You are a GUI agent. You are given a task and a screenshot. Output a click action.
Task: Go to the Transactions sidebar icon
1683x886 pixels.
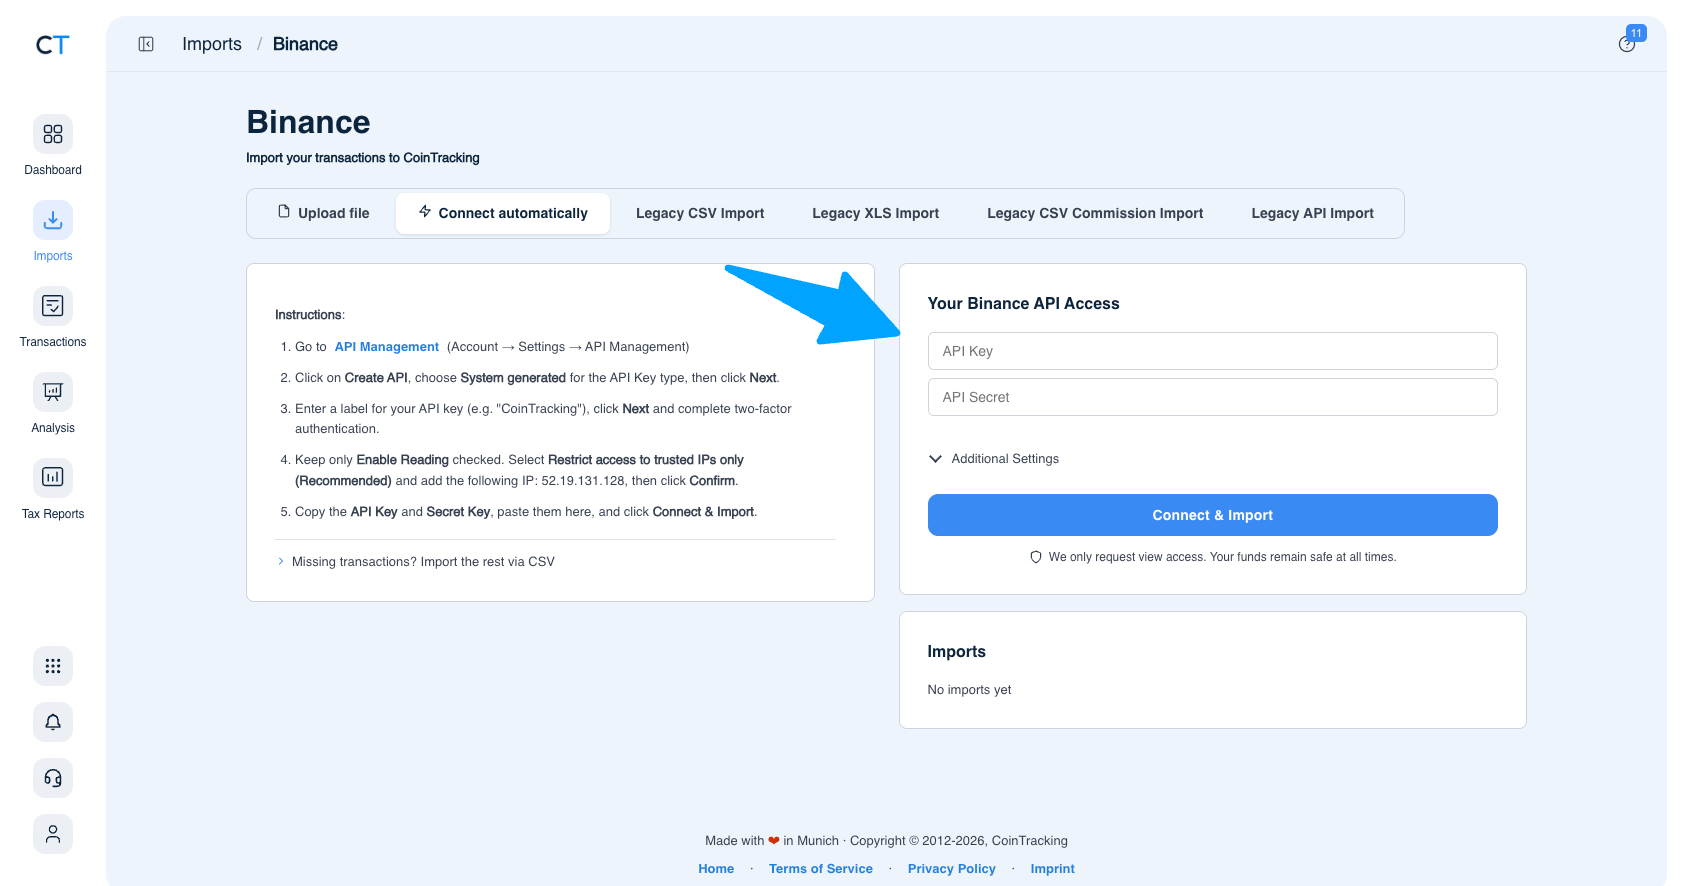(53, 306)
